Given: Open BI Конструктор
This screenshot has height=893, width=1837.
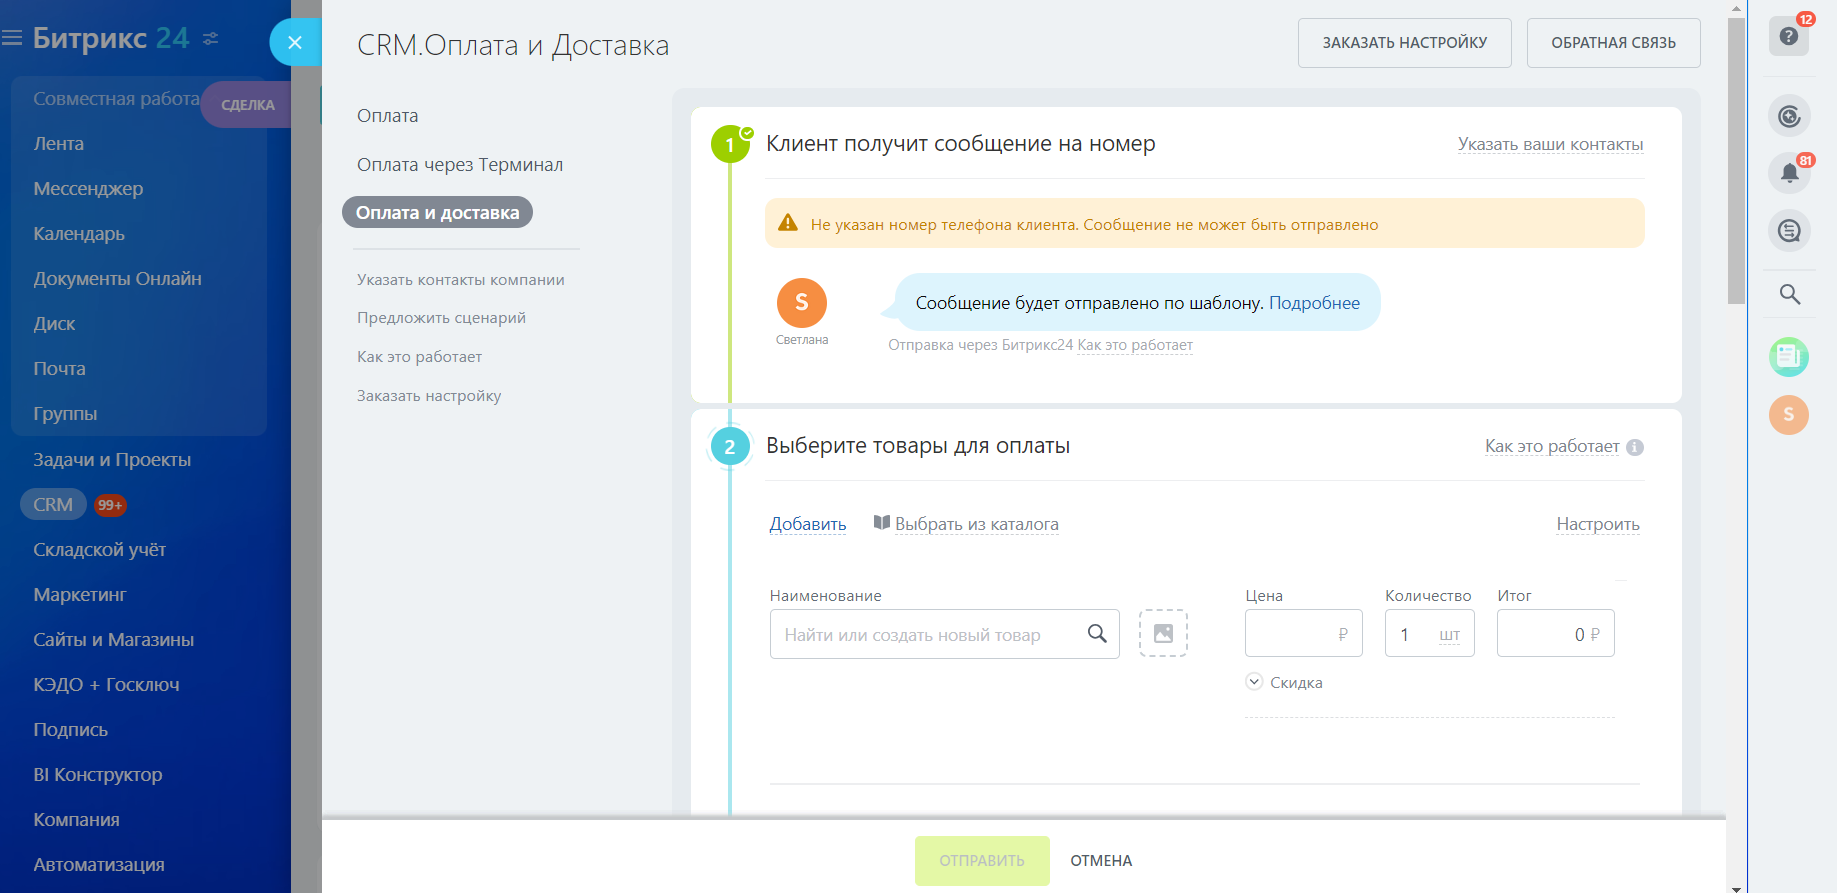Looking at the screenshot, I should click(97, 775).
